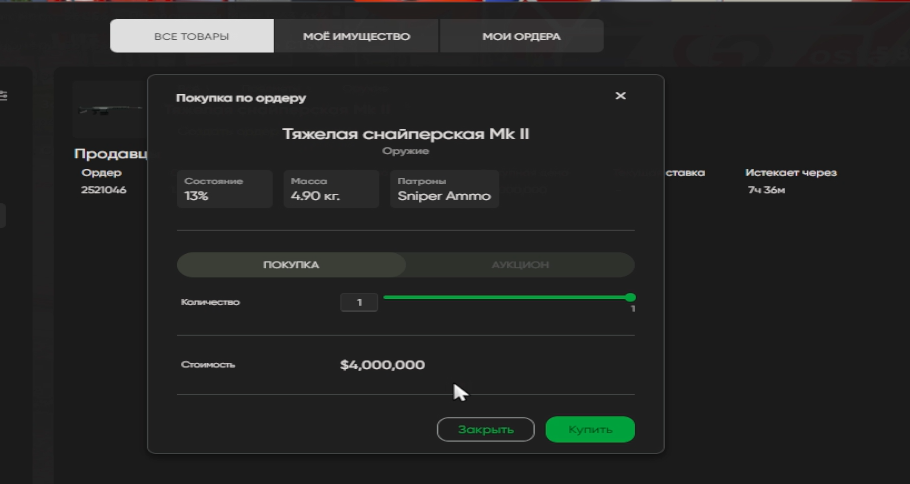Viewport: 910px width, 484px height.
Task: Click the Масса 4.90 кг. tile
Action: (x=331, y=189)
